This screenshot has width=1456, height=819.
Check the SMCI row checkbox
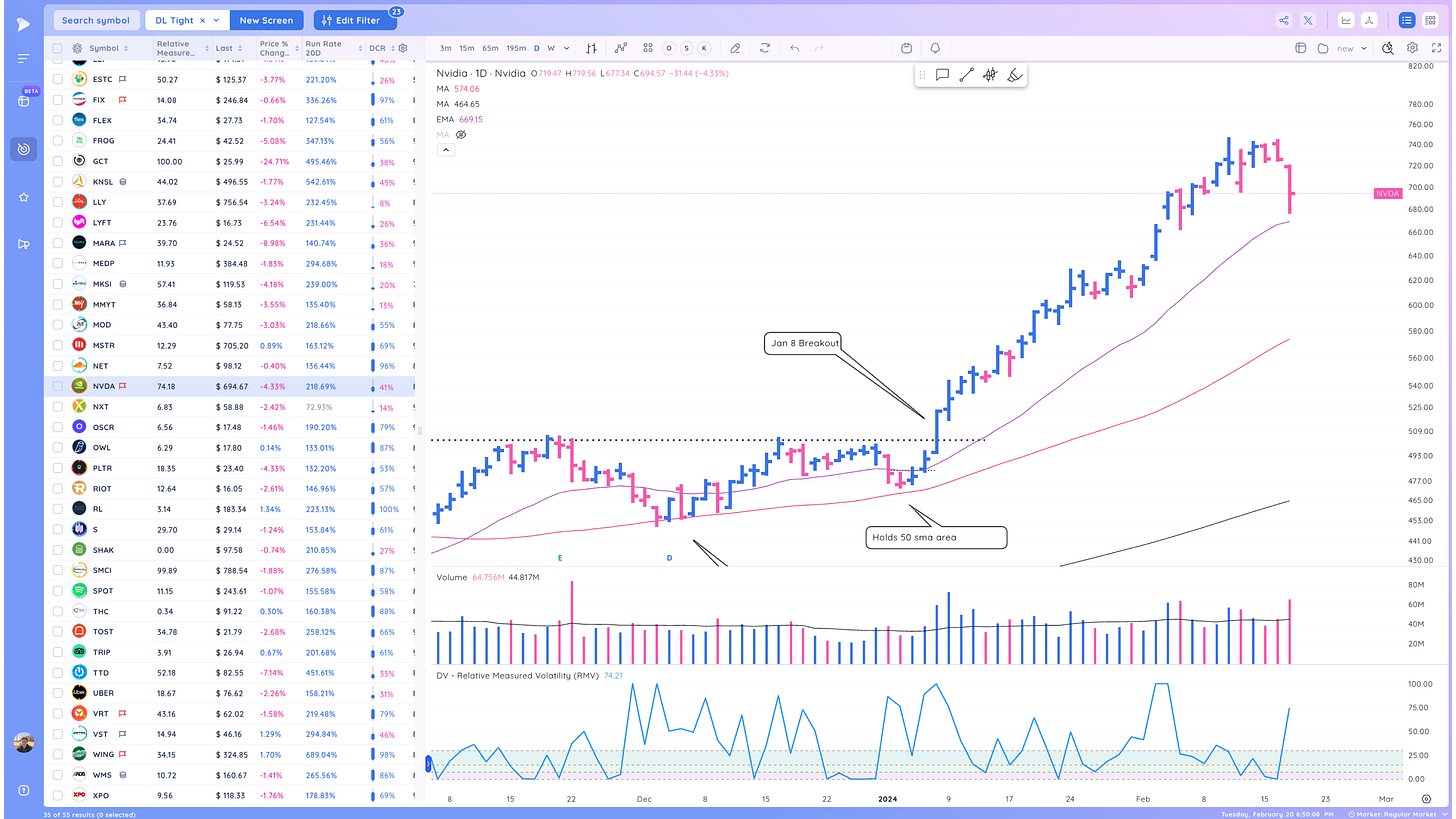(57, 570)
